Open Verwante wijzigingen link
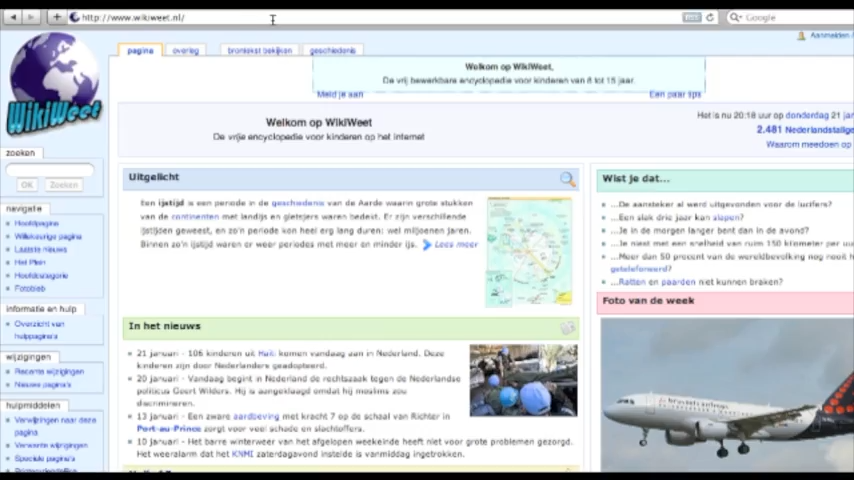 coord(51,446)
